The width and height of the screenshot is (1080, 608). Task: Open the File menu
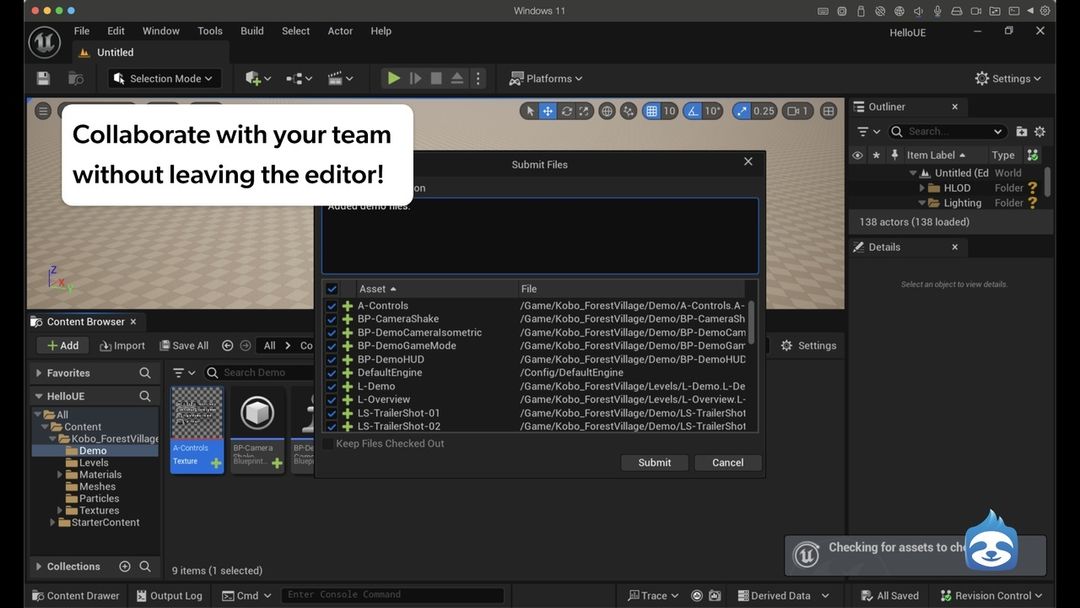coord(81,31)
